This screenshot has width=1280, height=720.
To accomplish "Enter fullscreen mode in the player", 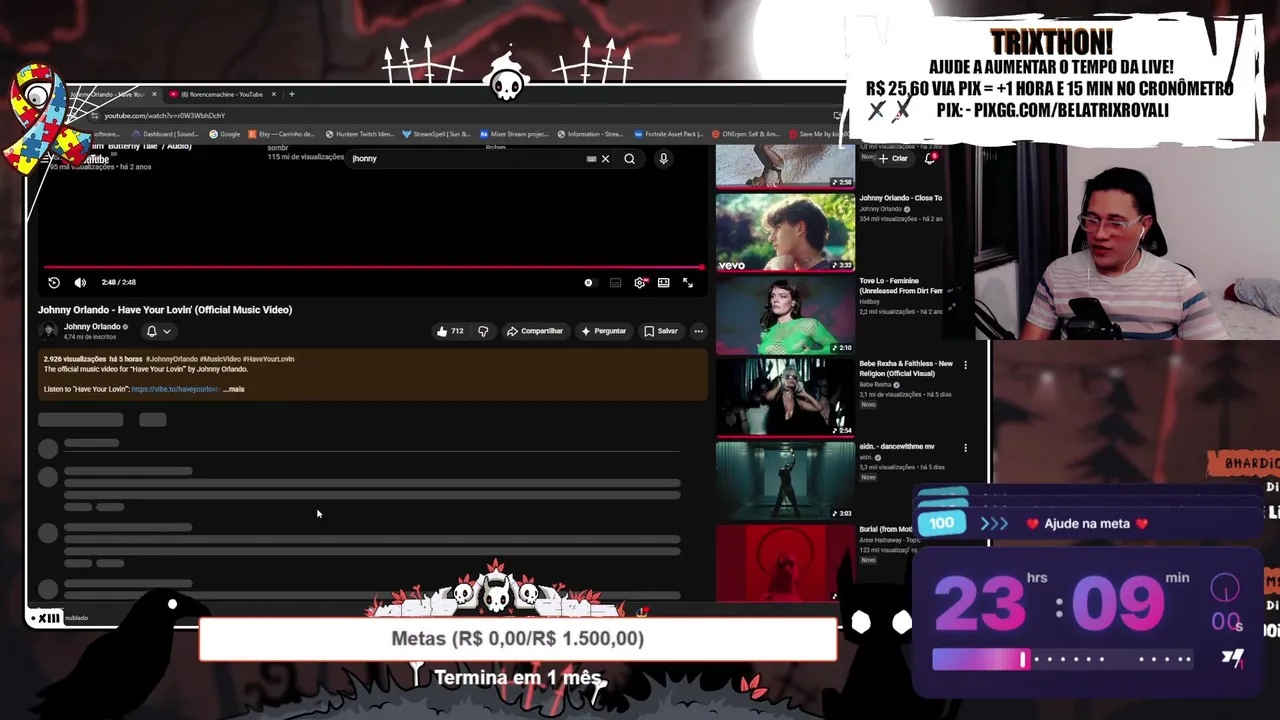I will [x=688, y=283].
